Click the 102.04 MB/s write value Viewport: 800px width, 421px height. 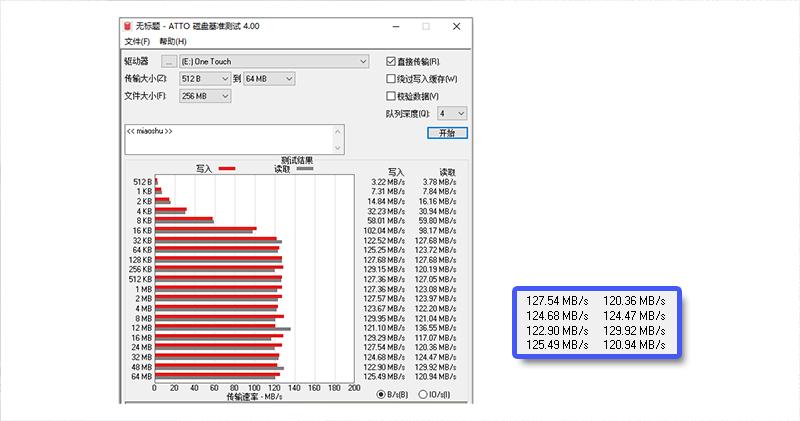point(384,231)
